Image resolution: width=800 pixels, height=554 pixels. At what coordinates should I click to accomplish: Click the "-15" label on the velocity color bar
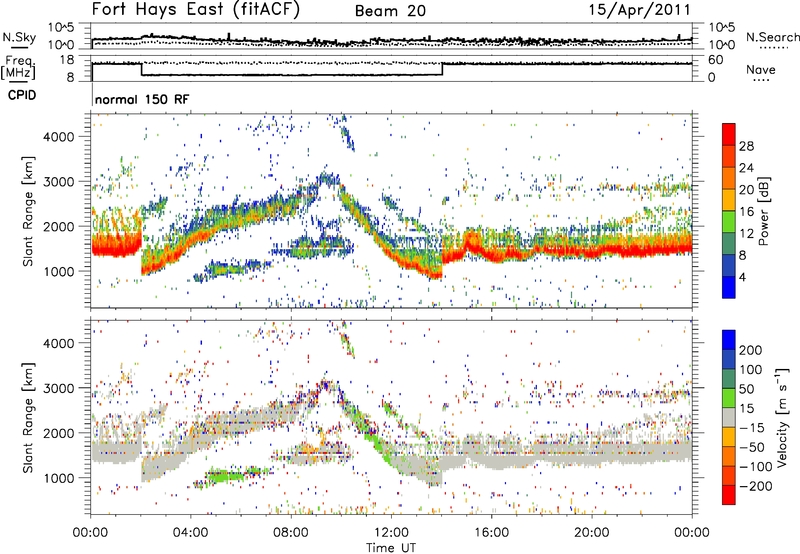pos(752,428)
